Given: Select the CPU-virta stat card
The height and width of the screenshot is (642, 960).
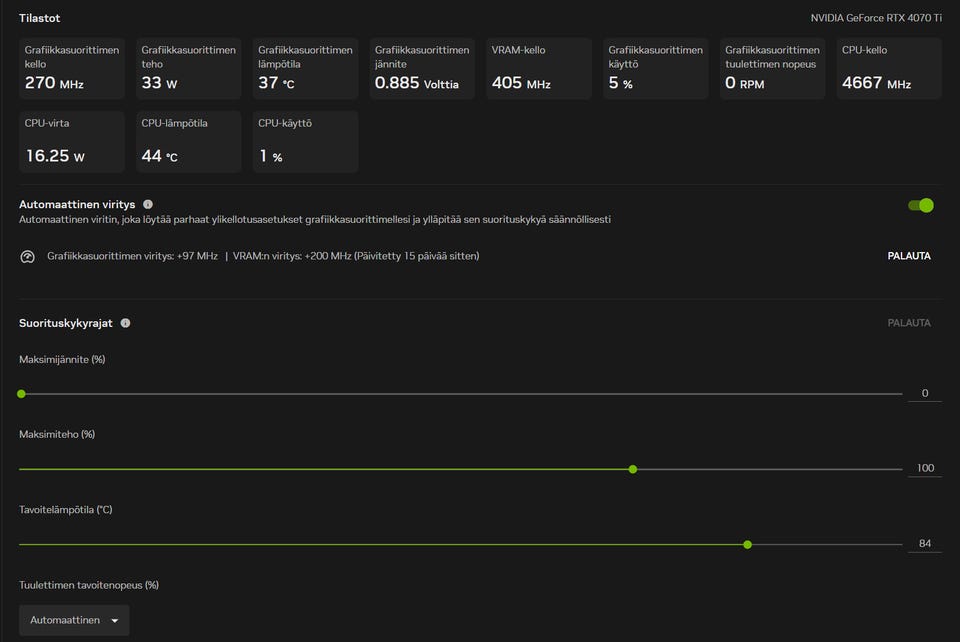Looking at the screenshot, I should (x=72, y=142).
